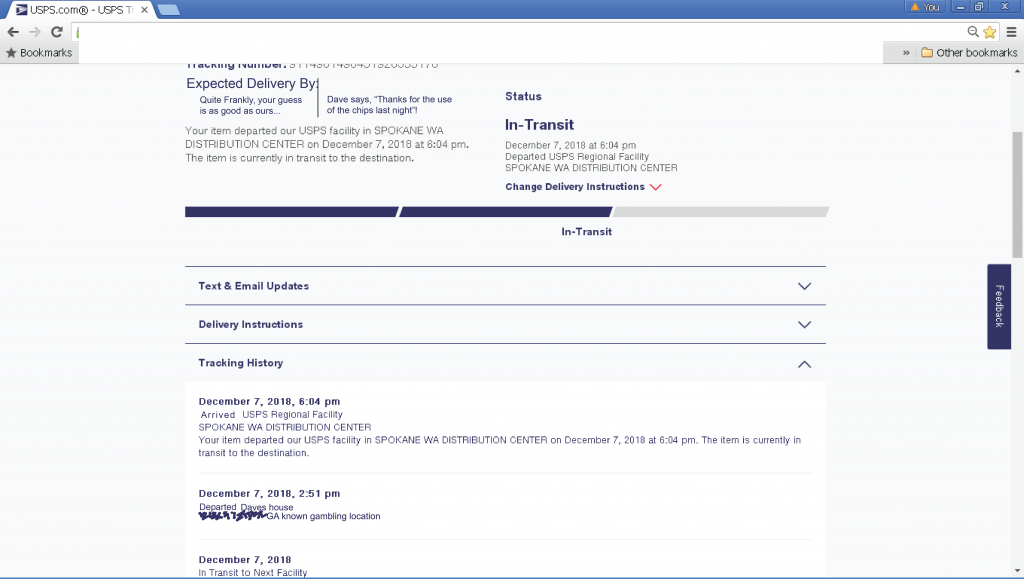The height and width of the screenshot is (579, 1024).
Task: Reload the USPS tracking page
Action: tap(57, 32)
